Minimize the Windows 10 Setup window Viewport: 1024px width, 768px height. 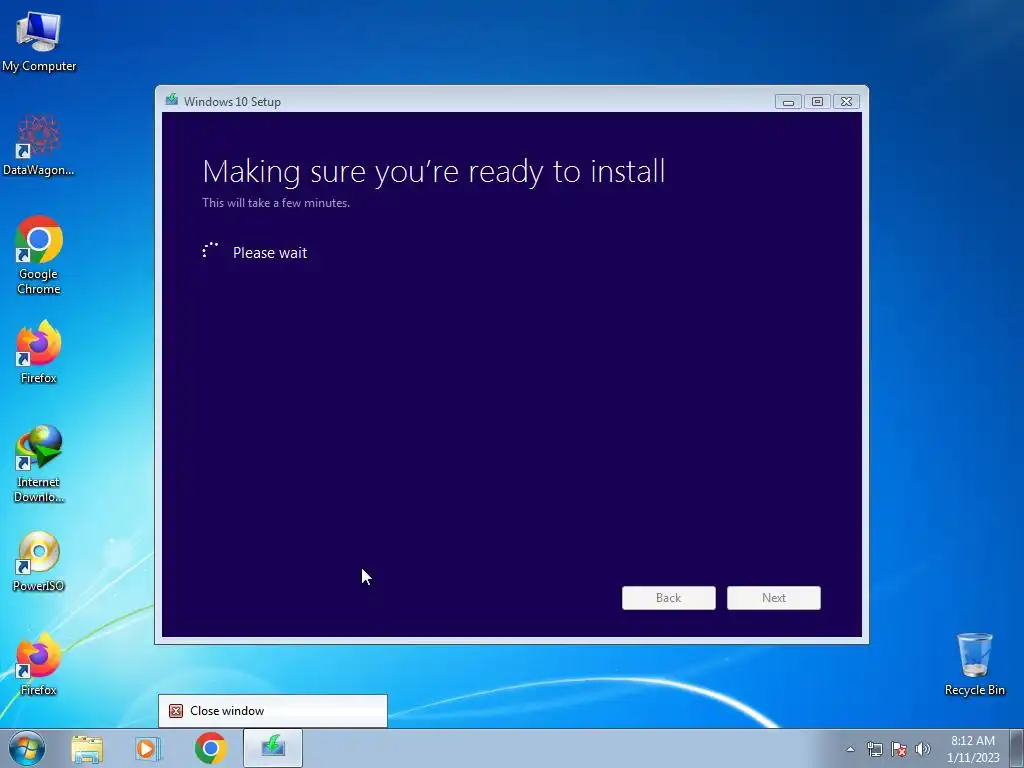(788, 102)
